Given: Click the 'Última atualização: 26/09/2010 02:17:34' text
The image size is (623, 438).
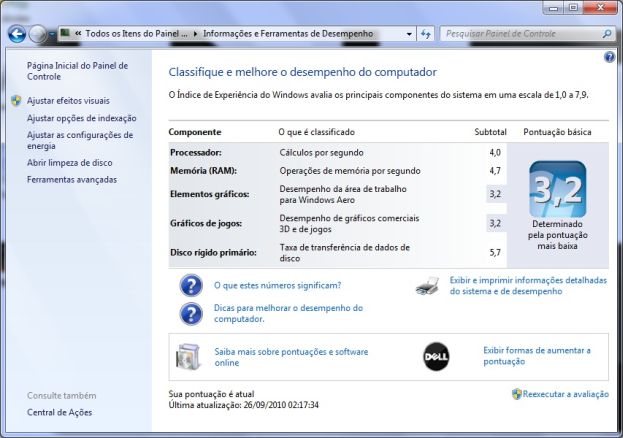Looking at the screenshot, I should click(244, 405).
